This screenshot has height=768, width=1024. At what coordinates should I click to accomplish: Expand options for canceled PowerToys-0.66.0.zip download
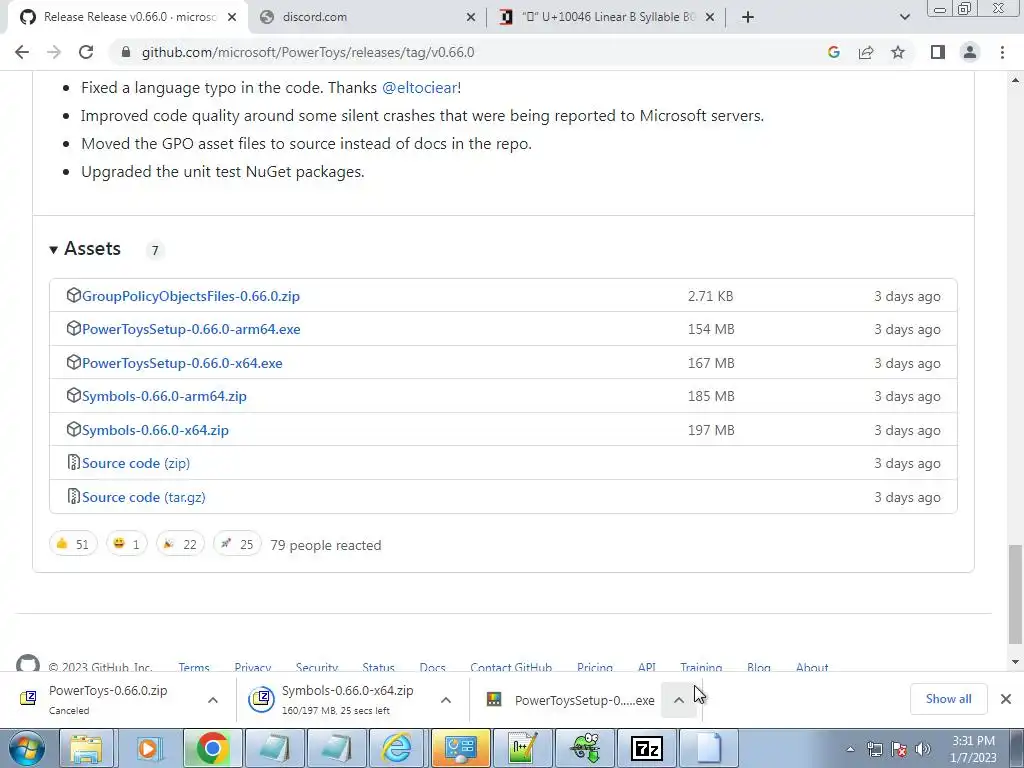[x=213, y=700]
